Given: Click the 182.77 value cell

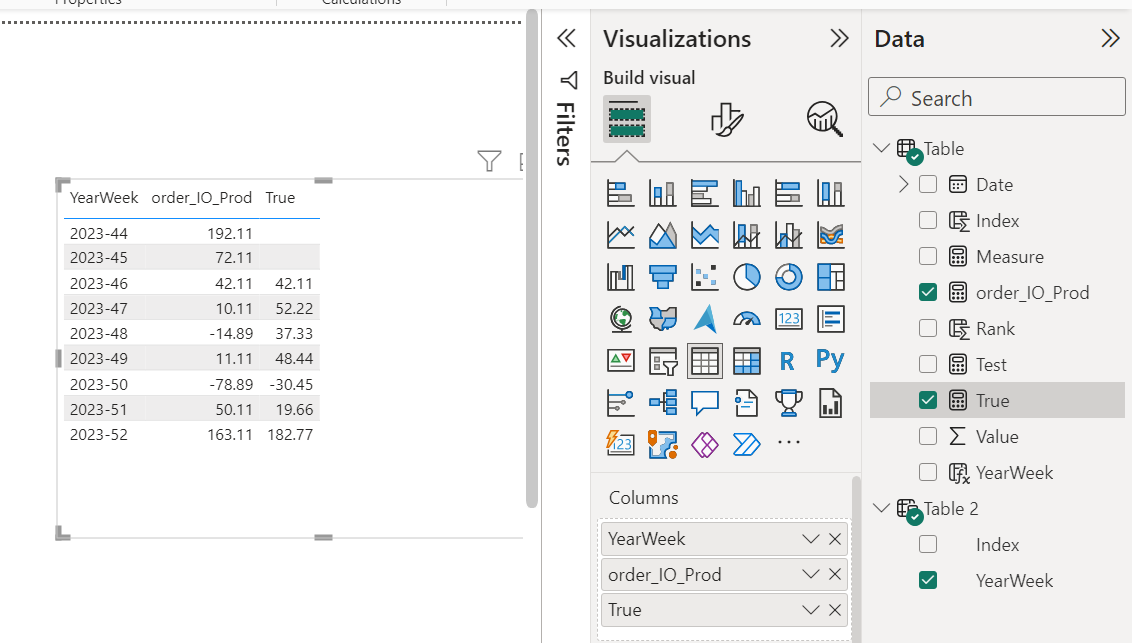Looking at the screenshot, I should [290, 435].
